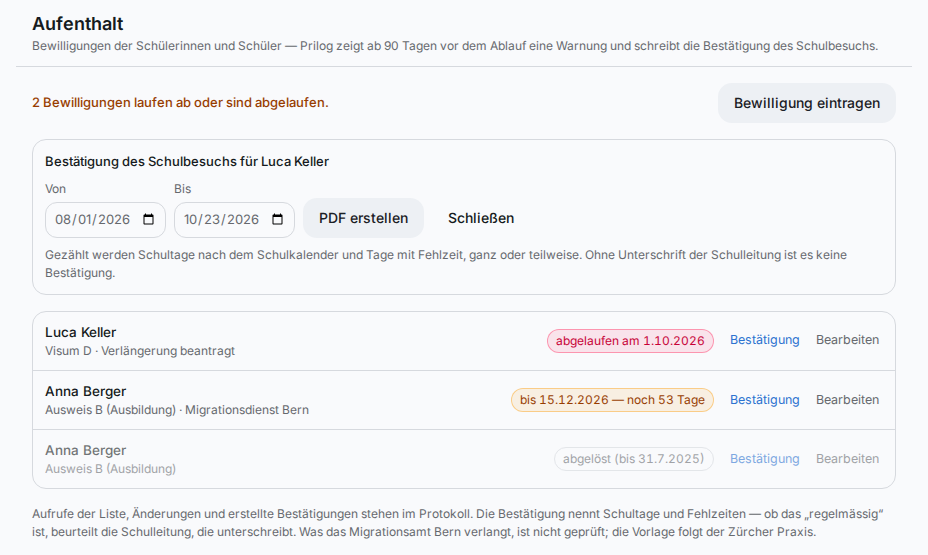Focus the Von date input 08/01/2026
Viewport: 928px width, 555px height.
(105, 220)
